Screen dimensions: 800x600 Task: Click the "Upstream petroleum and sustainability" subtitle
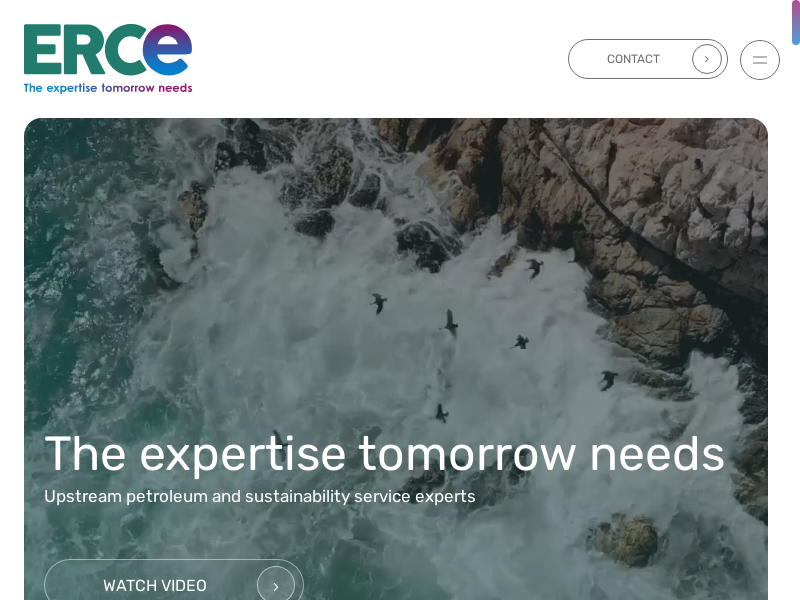pos(259,496)
